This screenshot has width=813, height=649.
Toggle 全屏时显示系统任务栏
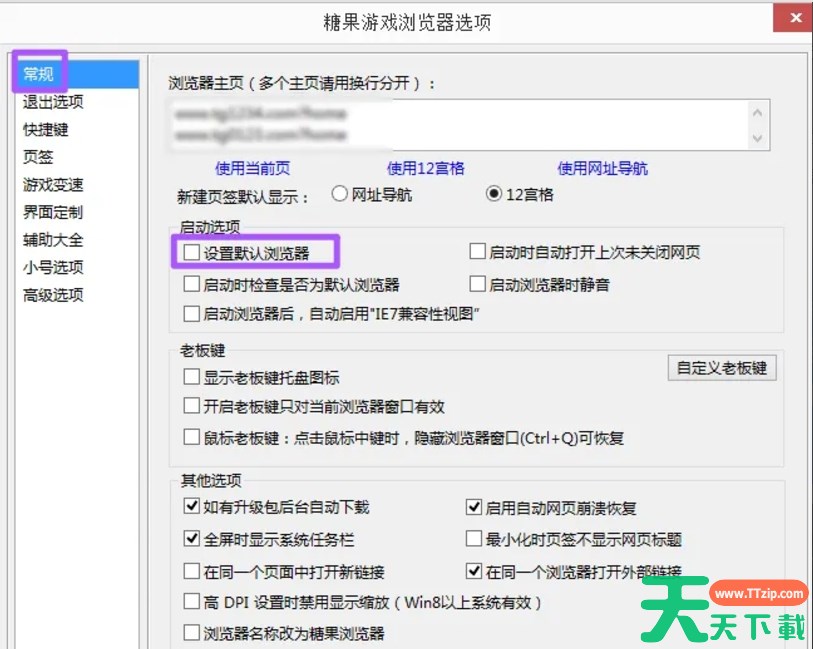point(190,538)
